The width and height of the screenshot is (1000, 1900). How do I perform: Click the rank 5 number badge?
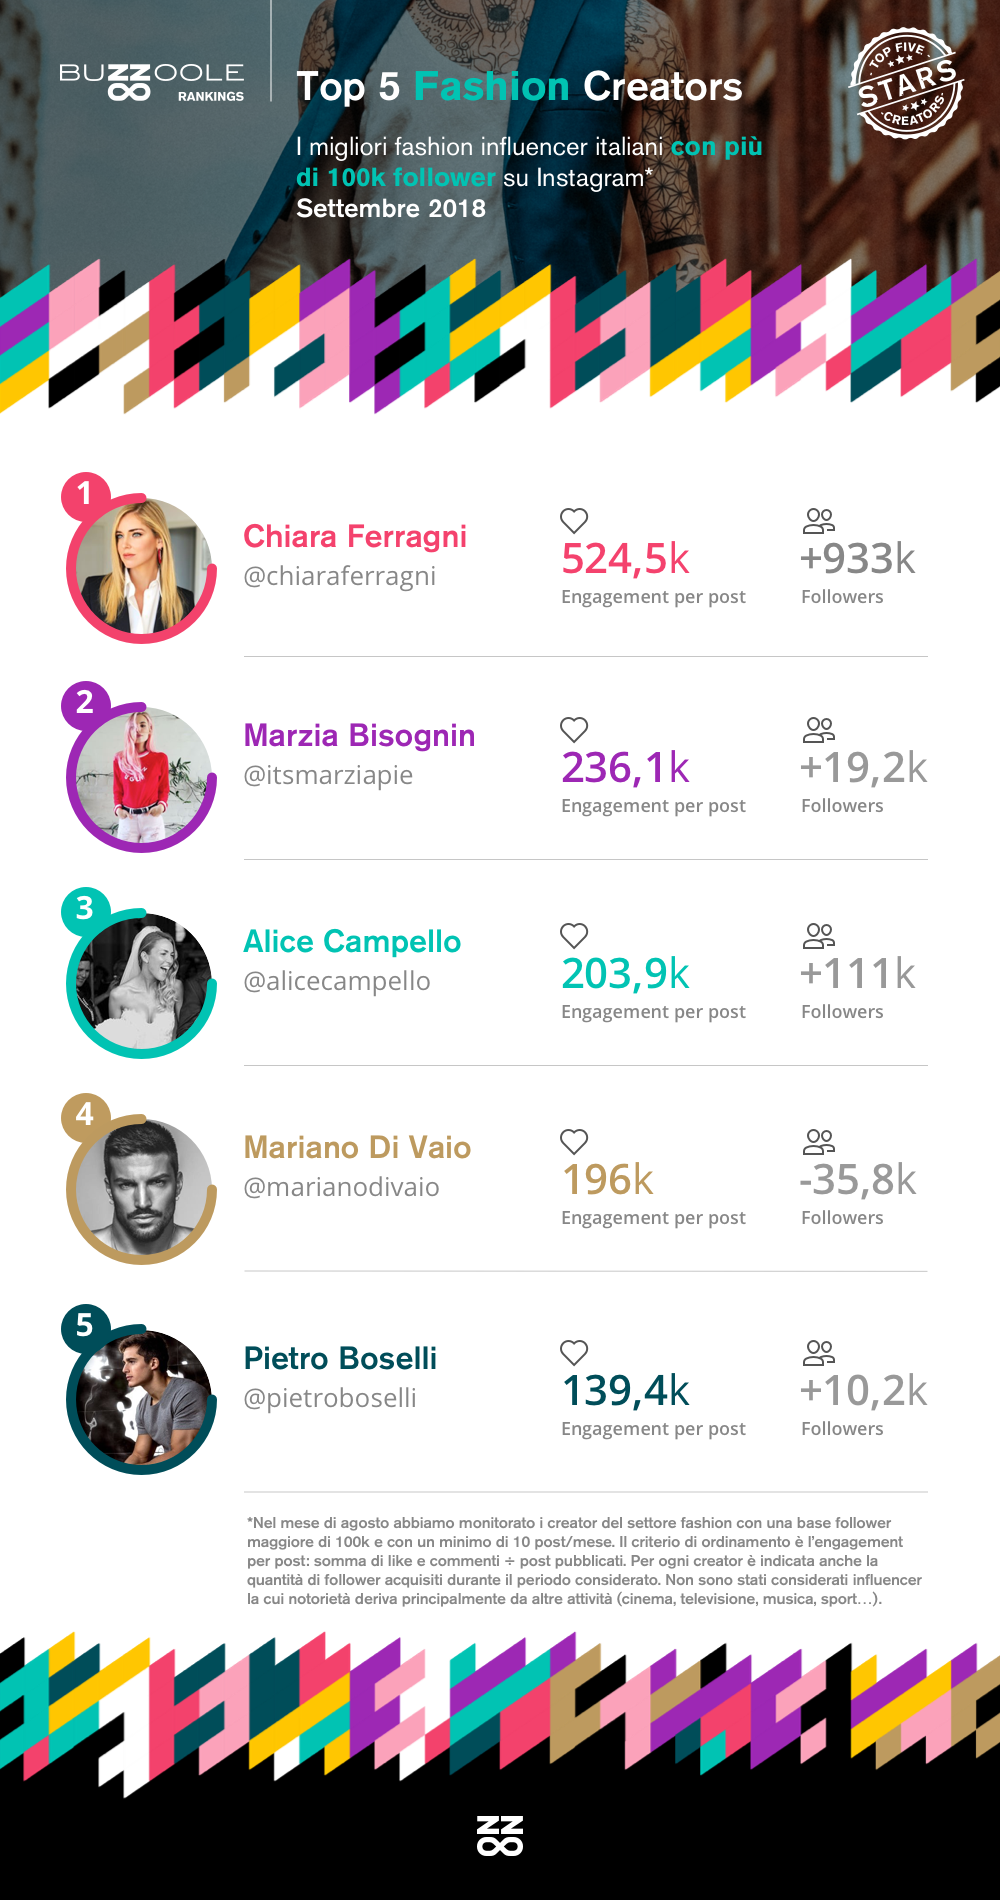click(x=85, y=1325)
